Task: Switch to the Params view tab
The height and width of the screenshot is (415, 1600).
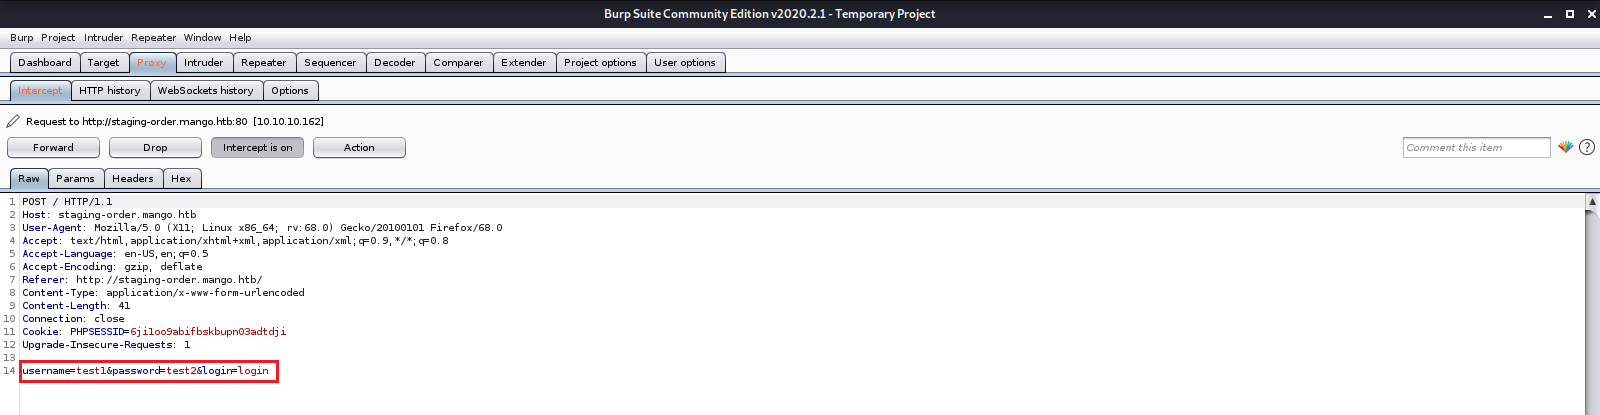Action: pos(75,178)
